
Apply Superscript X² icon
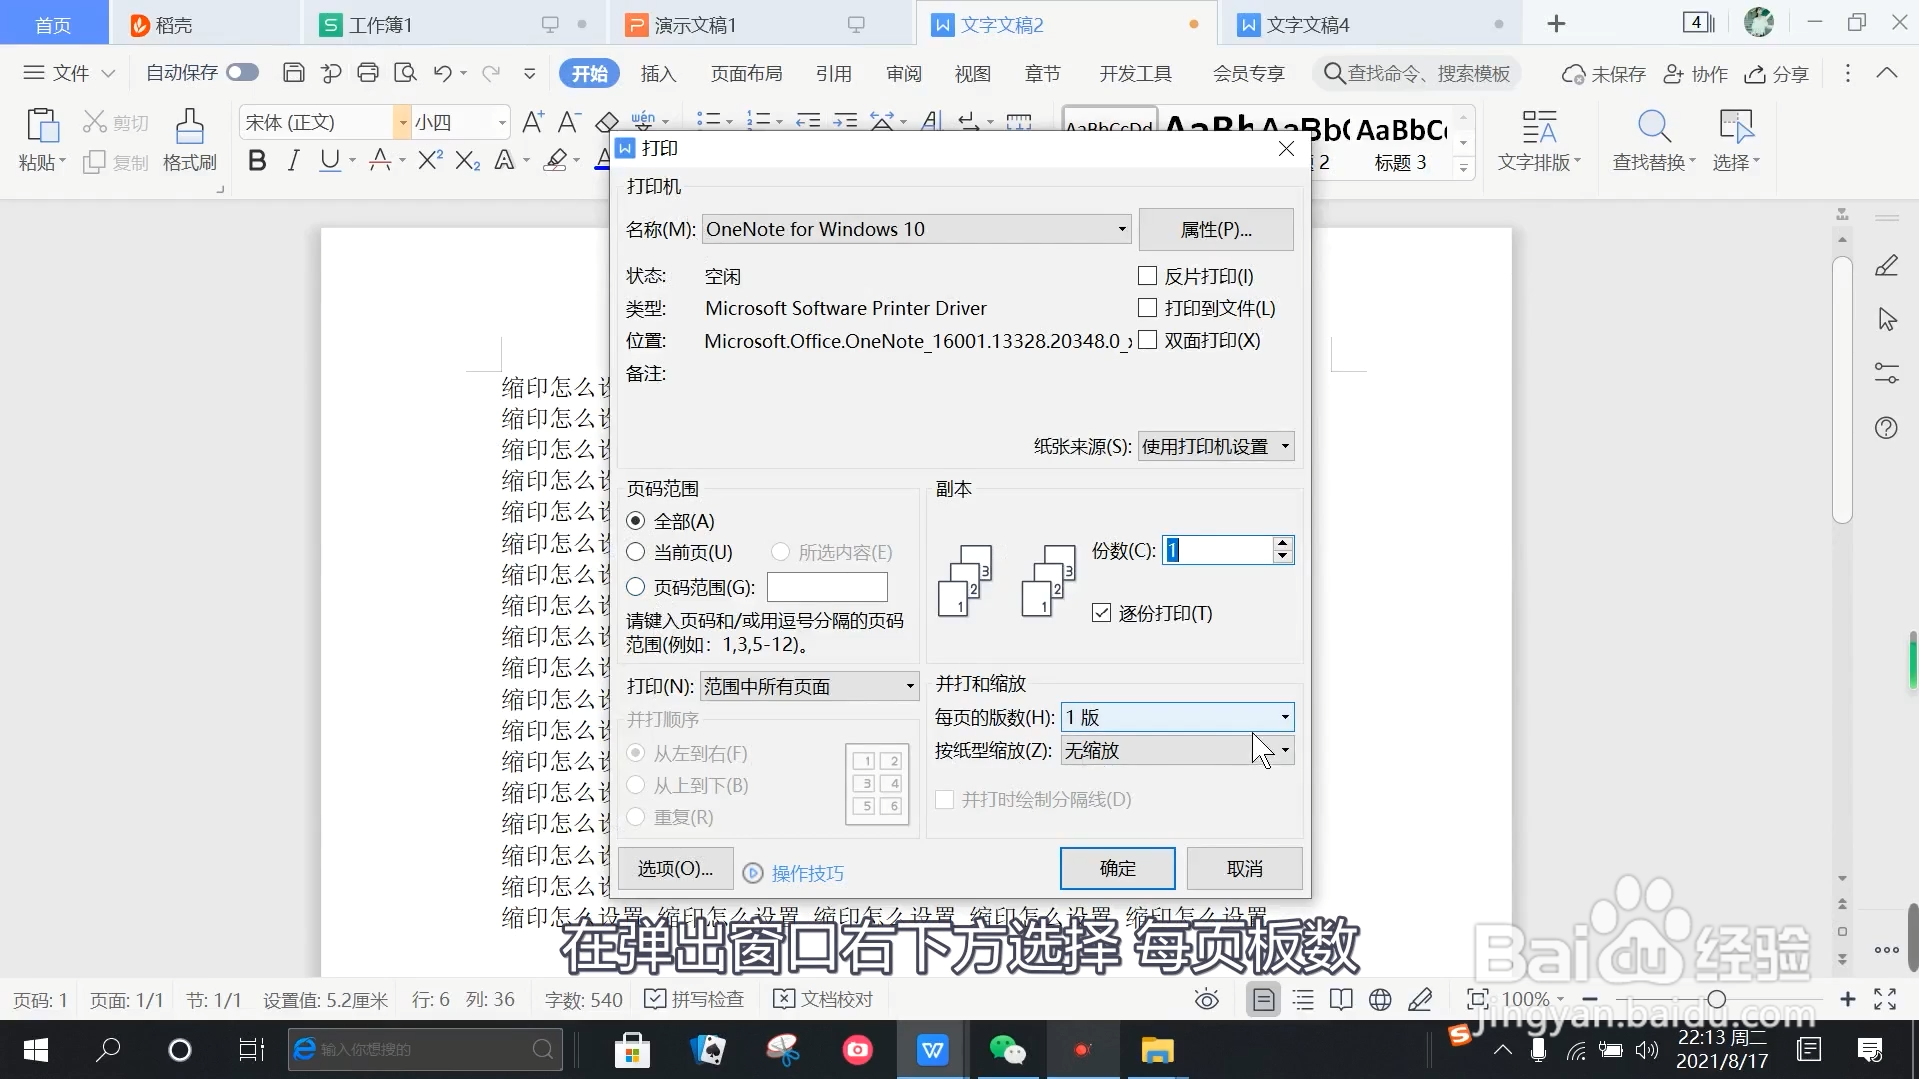point(430,160)
